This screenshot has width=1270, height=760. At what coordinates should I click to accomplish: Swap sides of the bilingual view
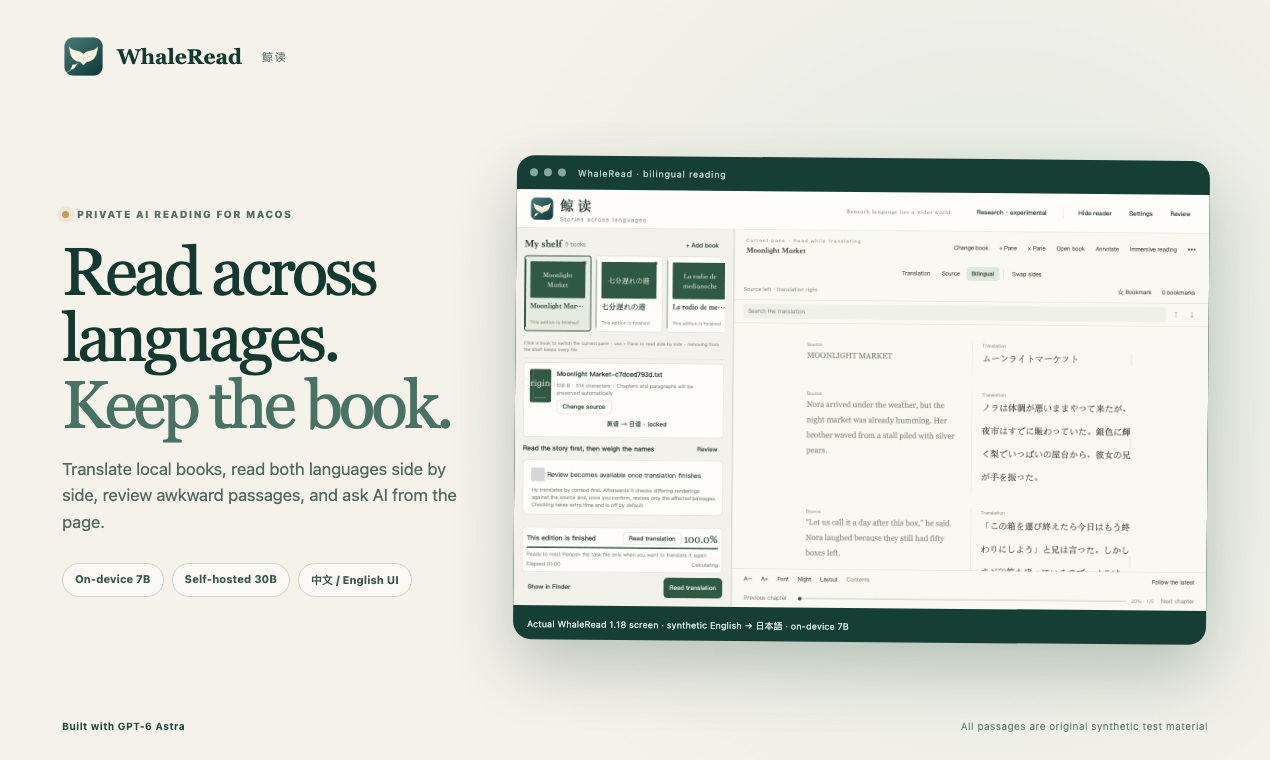pos(1026,273)
